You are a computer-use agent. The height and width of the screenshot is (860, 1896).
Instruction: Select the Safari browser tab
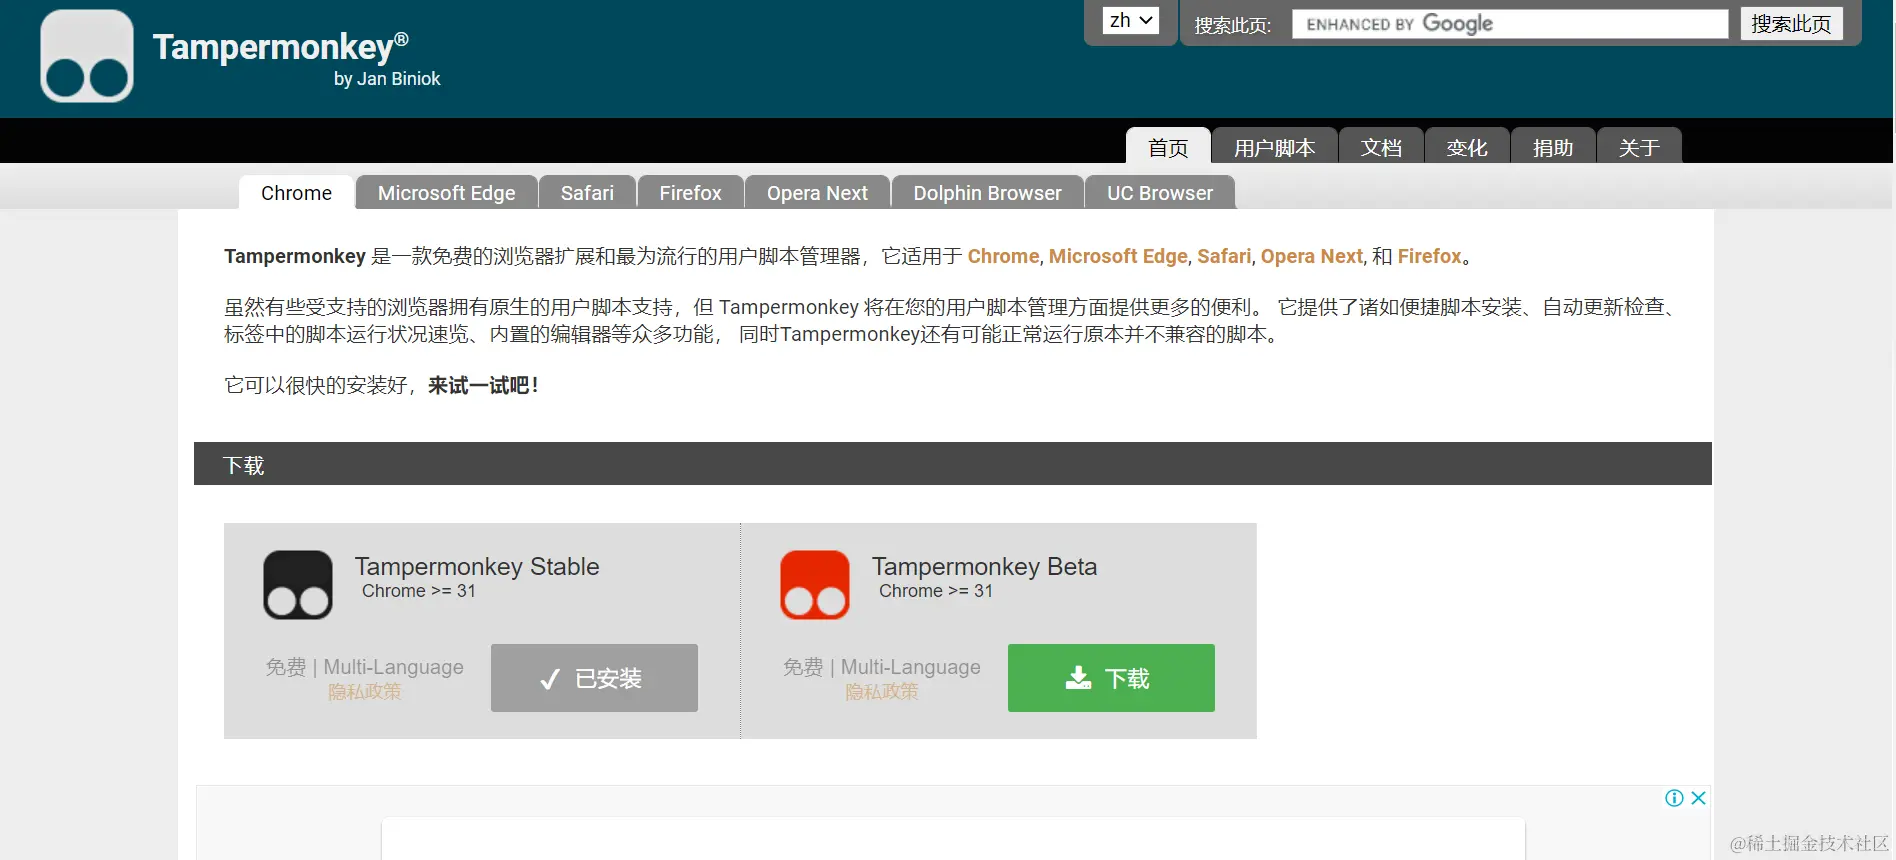point(587,193)
